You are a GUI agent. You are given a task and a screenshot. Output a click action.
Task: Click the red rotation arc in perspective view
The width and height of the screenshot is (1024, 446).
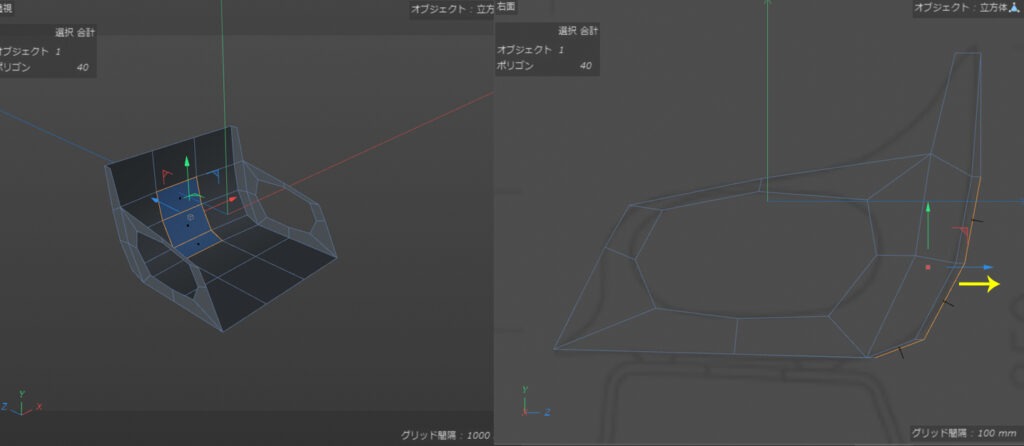pos(166,176)
